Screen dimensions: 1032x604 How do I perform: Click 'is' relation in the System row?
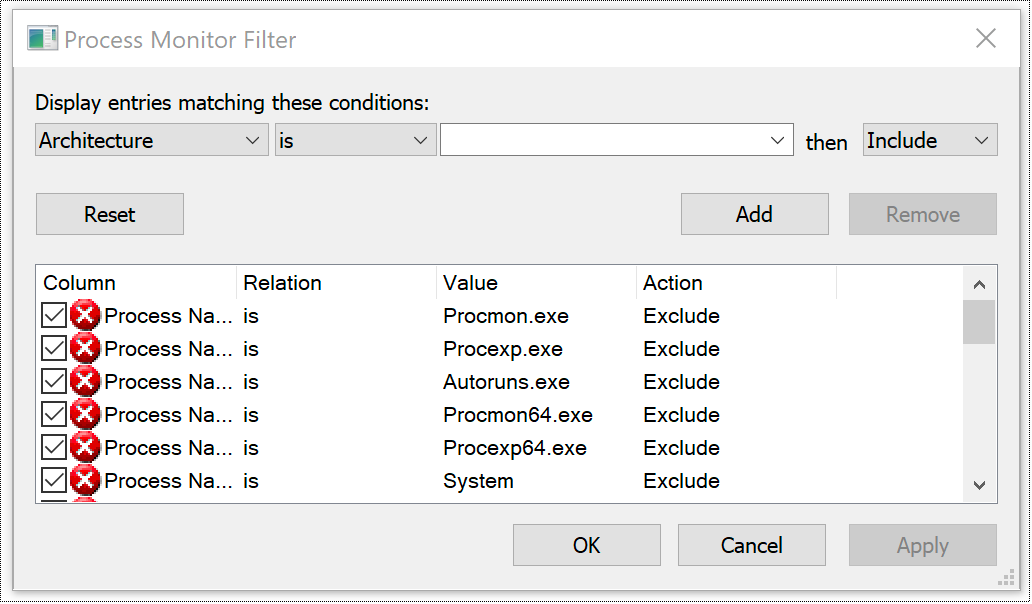tap(251, 480)
